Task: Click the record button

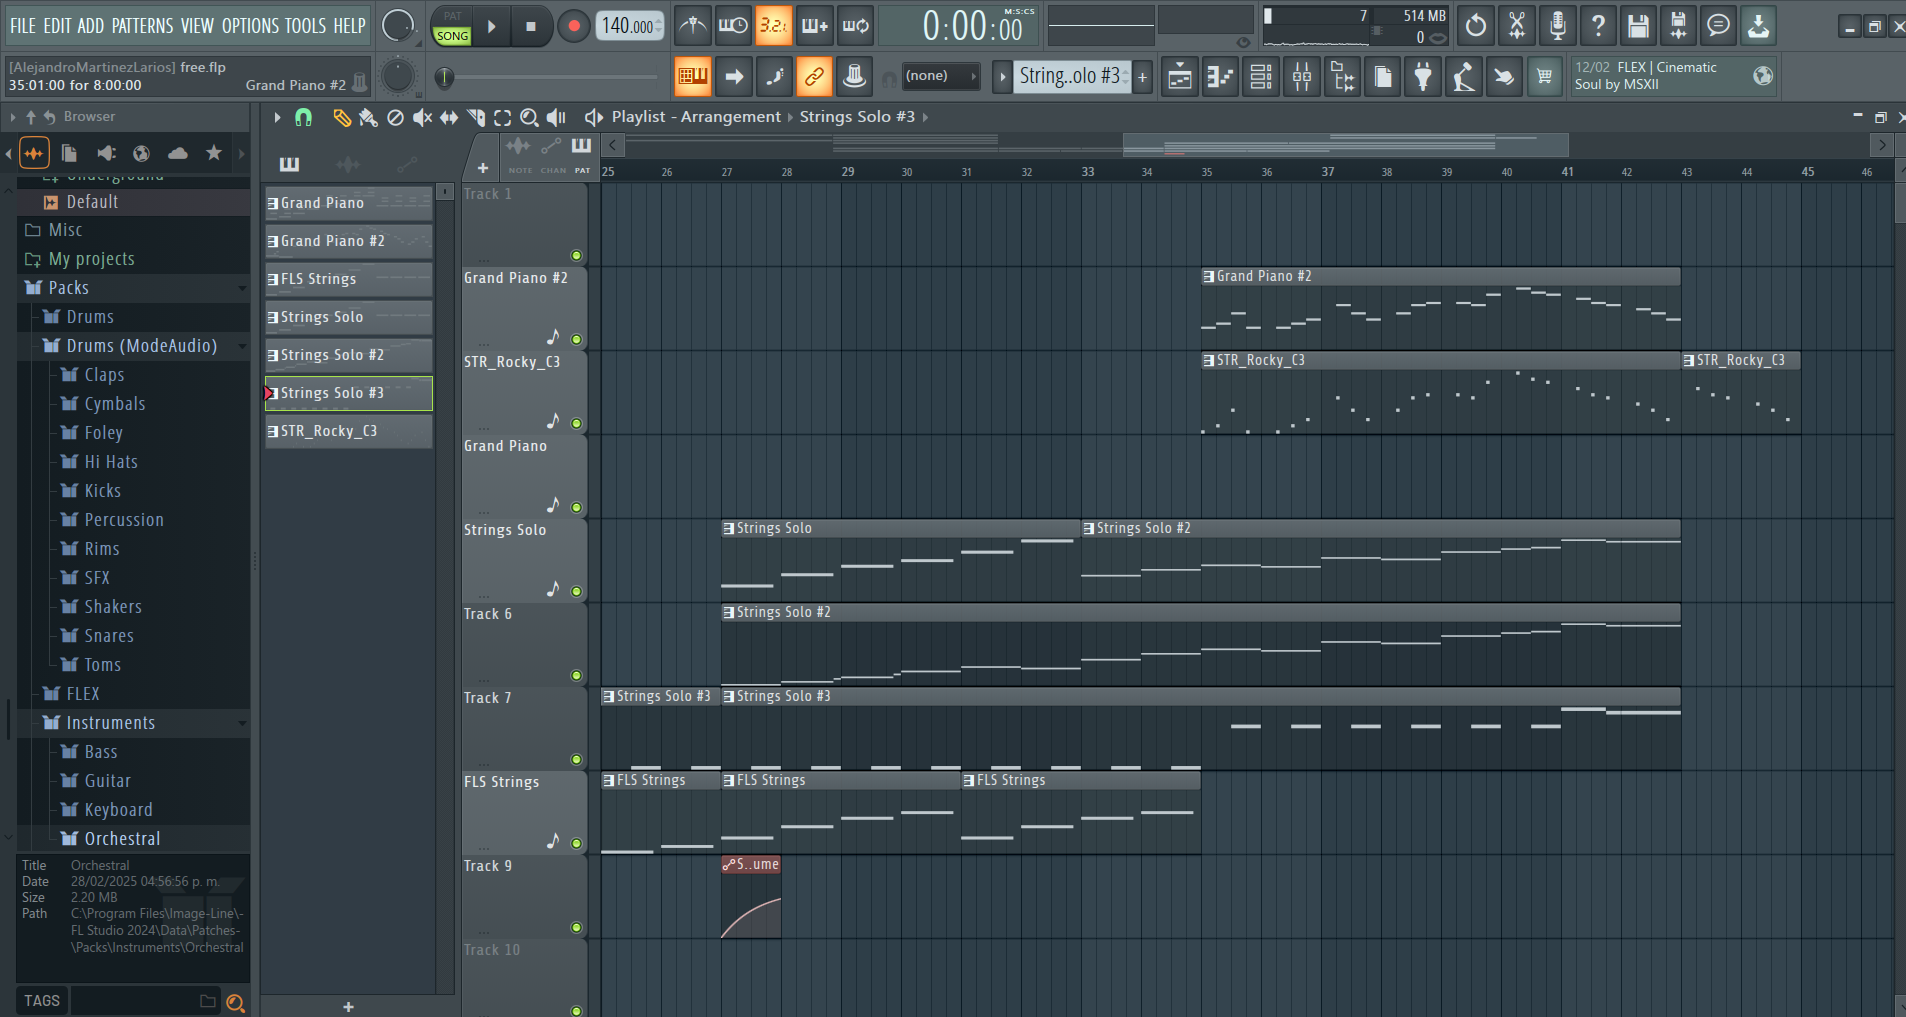Action: [x=573, y=27]
